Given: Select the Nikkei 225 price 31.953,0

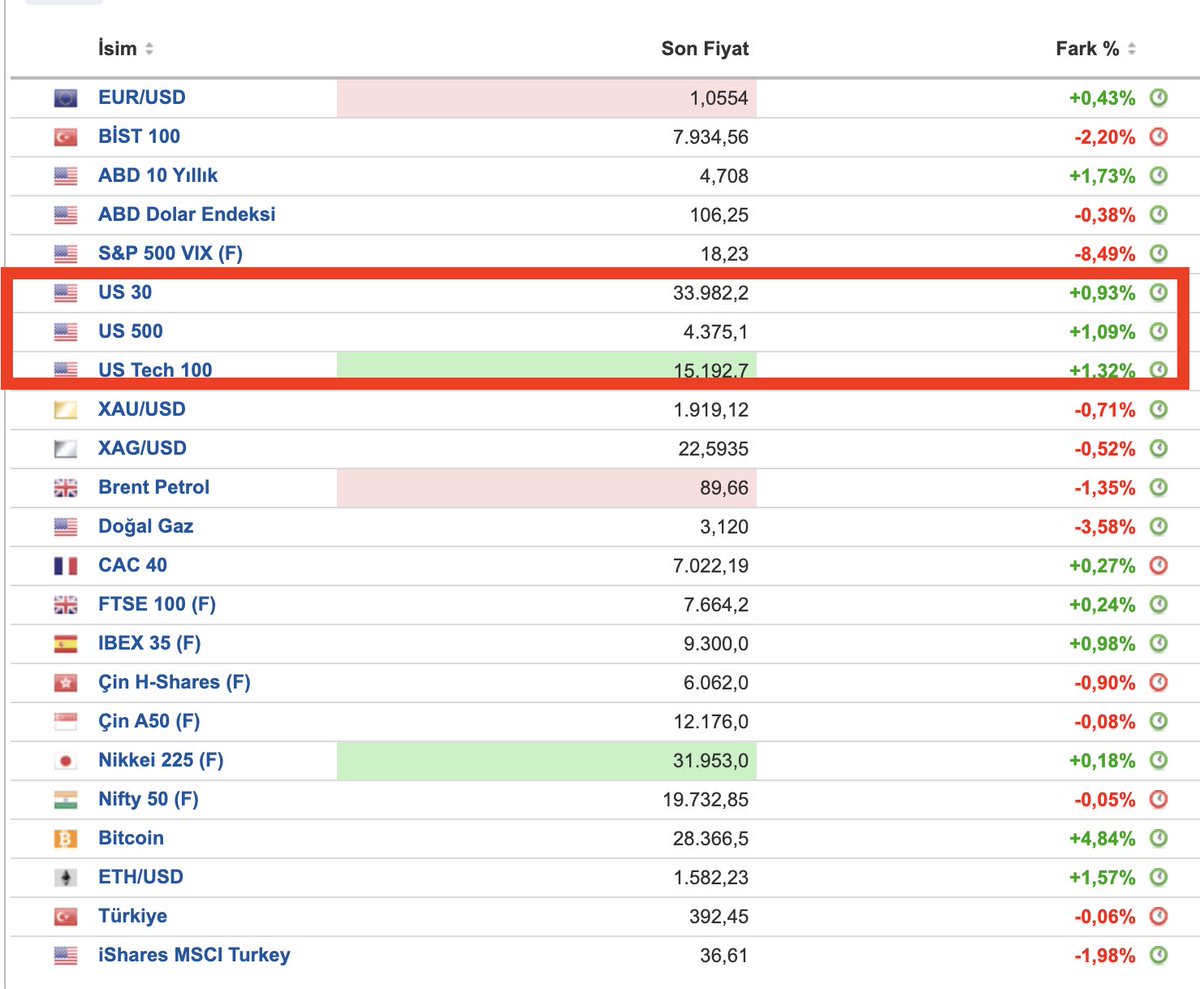Looking at the screenshot, I should click(711, 761).
